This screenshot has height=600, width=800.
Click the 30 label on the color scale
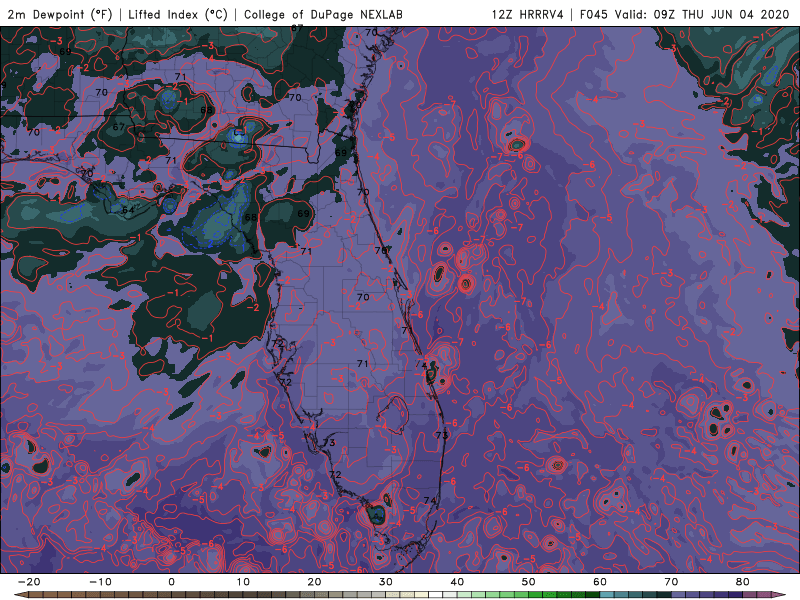pyautogui.click(x=386, y=582)
